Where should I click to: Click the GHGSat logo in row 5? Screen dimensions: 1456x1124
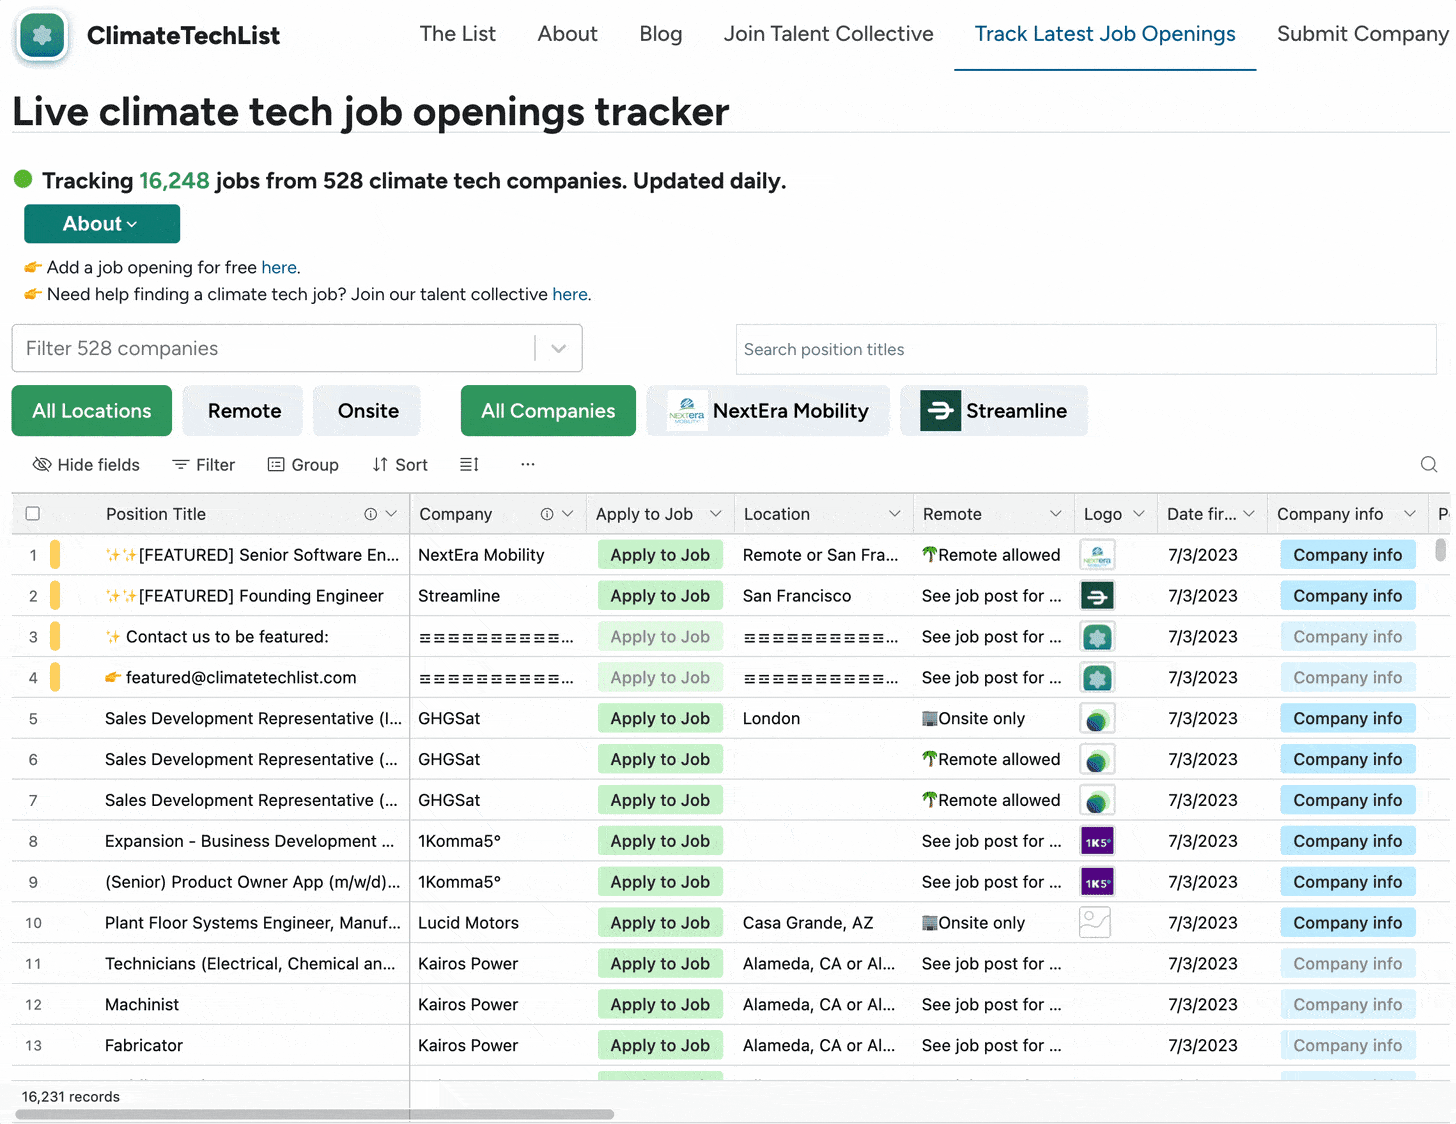coord(1097,719)
